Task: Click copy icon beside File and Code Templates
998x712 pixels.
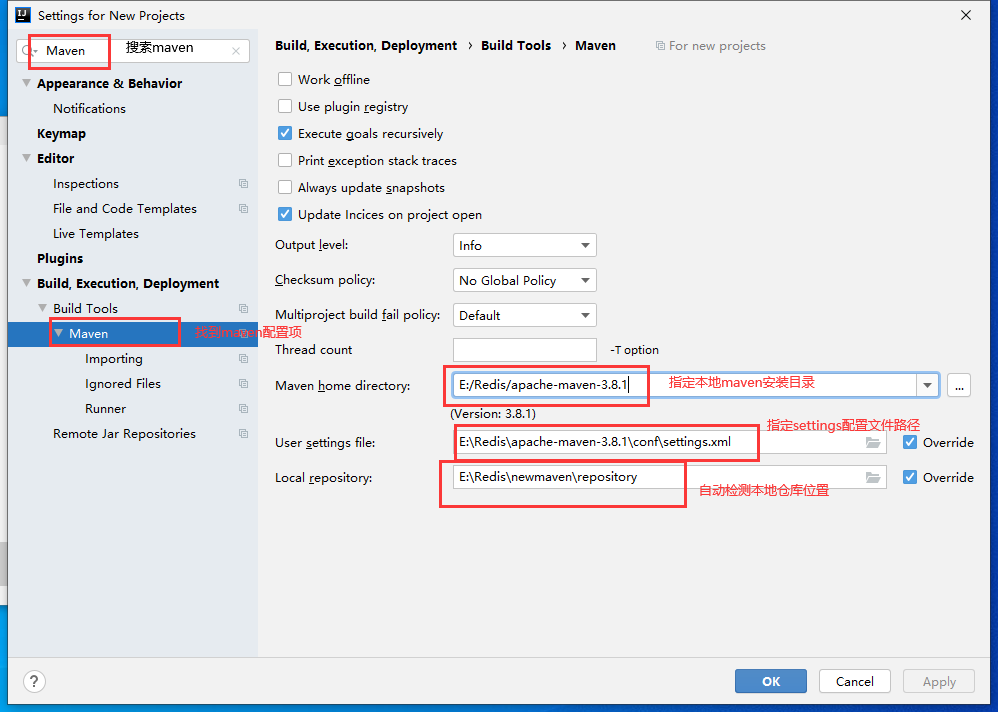Action: click(x=243, y=209)
